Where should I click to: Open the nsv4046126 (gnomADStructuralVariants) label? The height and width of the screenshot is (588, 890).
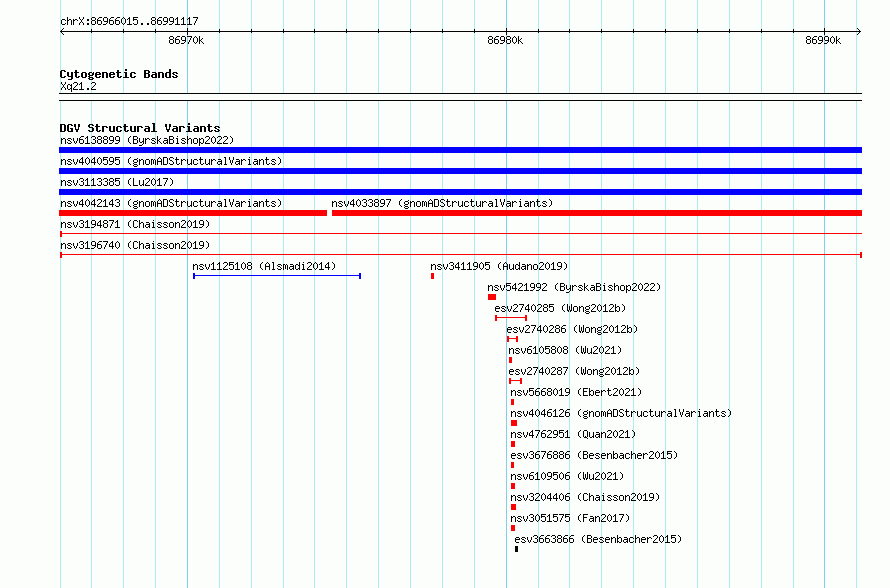[621, 413]
